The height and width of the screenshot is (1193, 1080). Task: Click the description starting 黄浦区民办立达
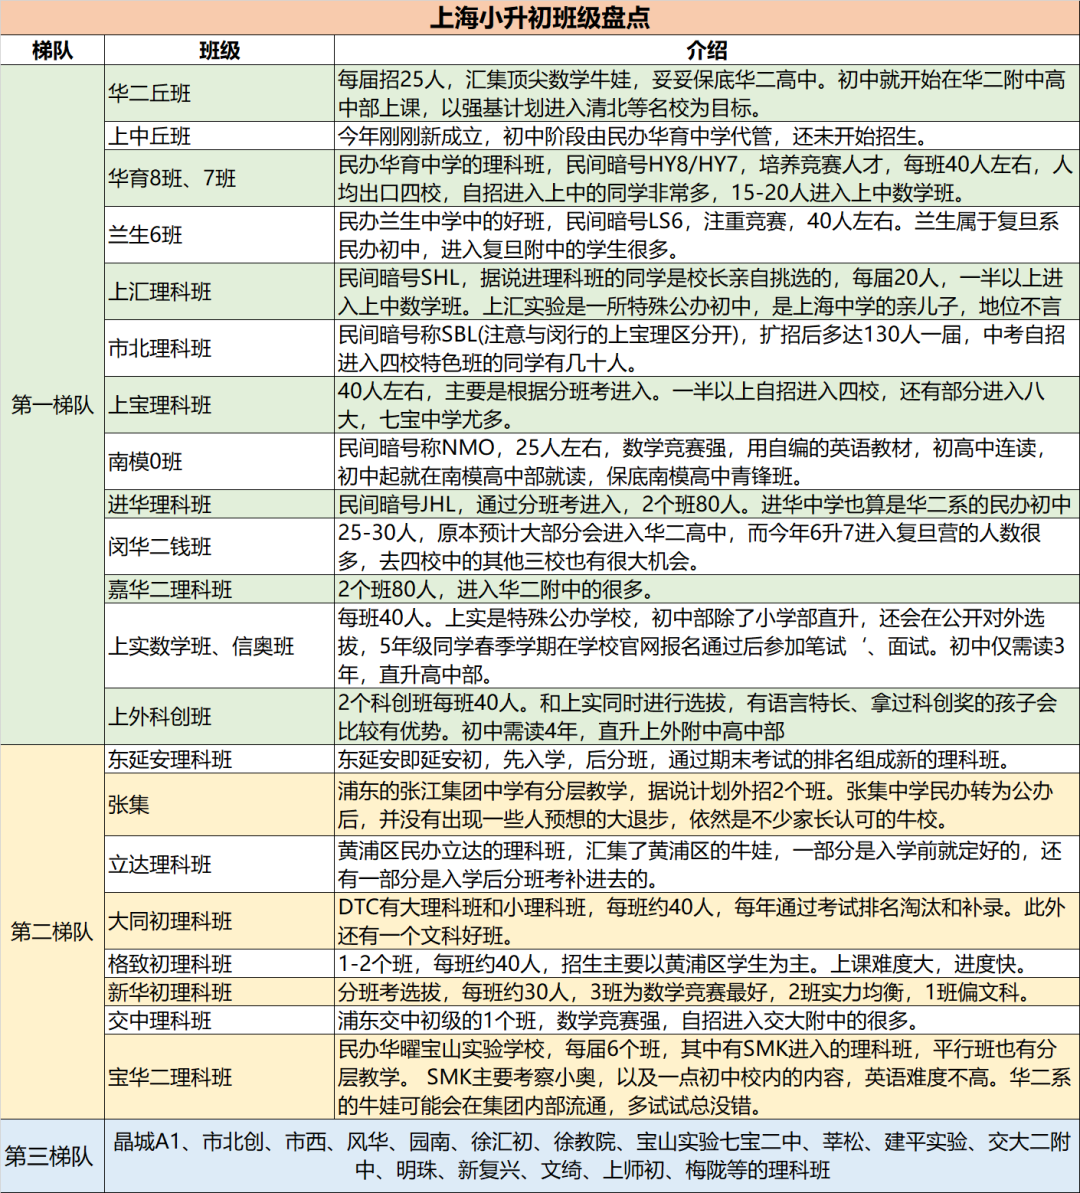(x=706, y=864)
